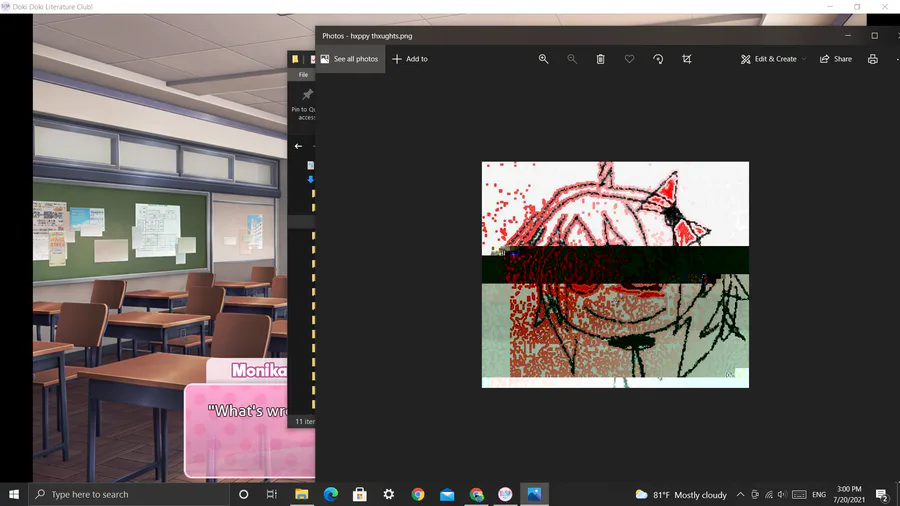The height and width of the screenshot is (506, 900).
Task: Minimize the Photos window
Action: (x=848, y=36)
